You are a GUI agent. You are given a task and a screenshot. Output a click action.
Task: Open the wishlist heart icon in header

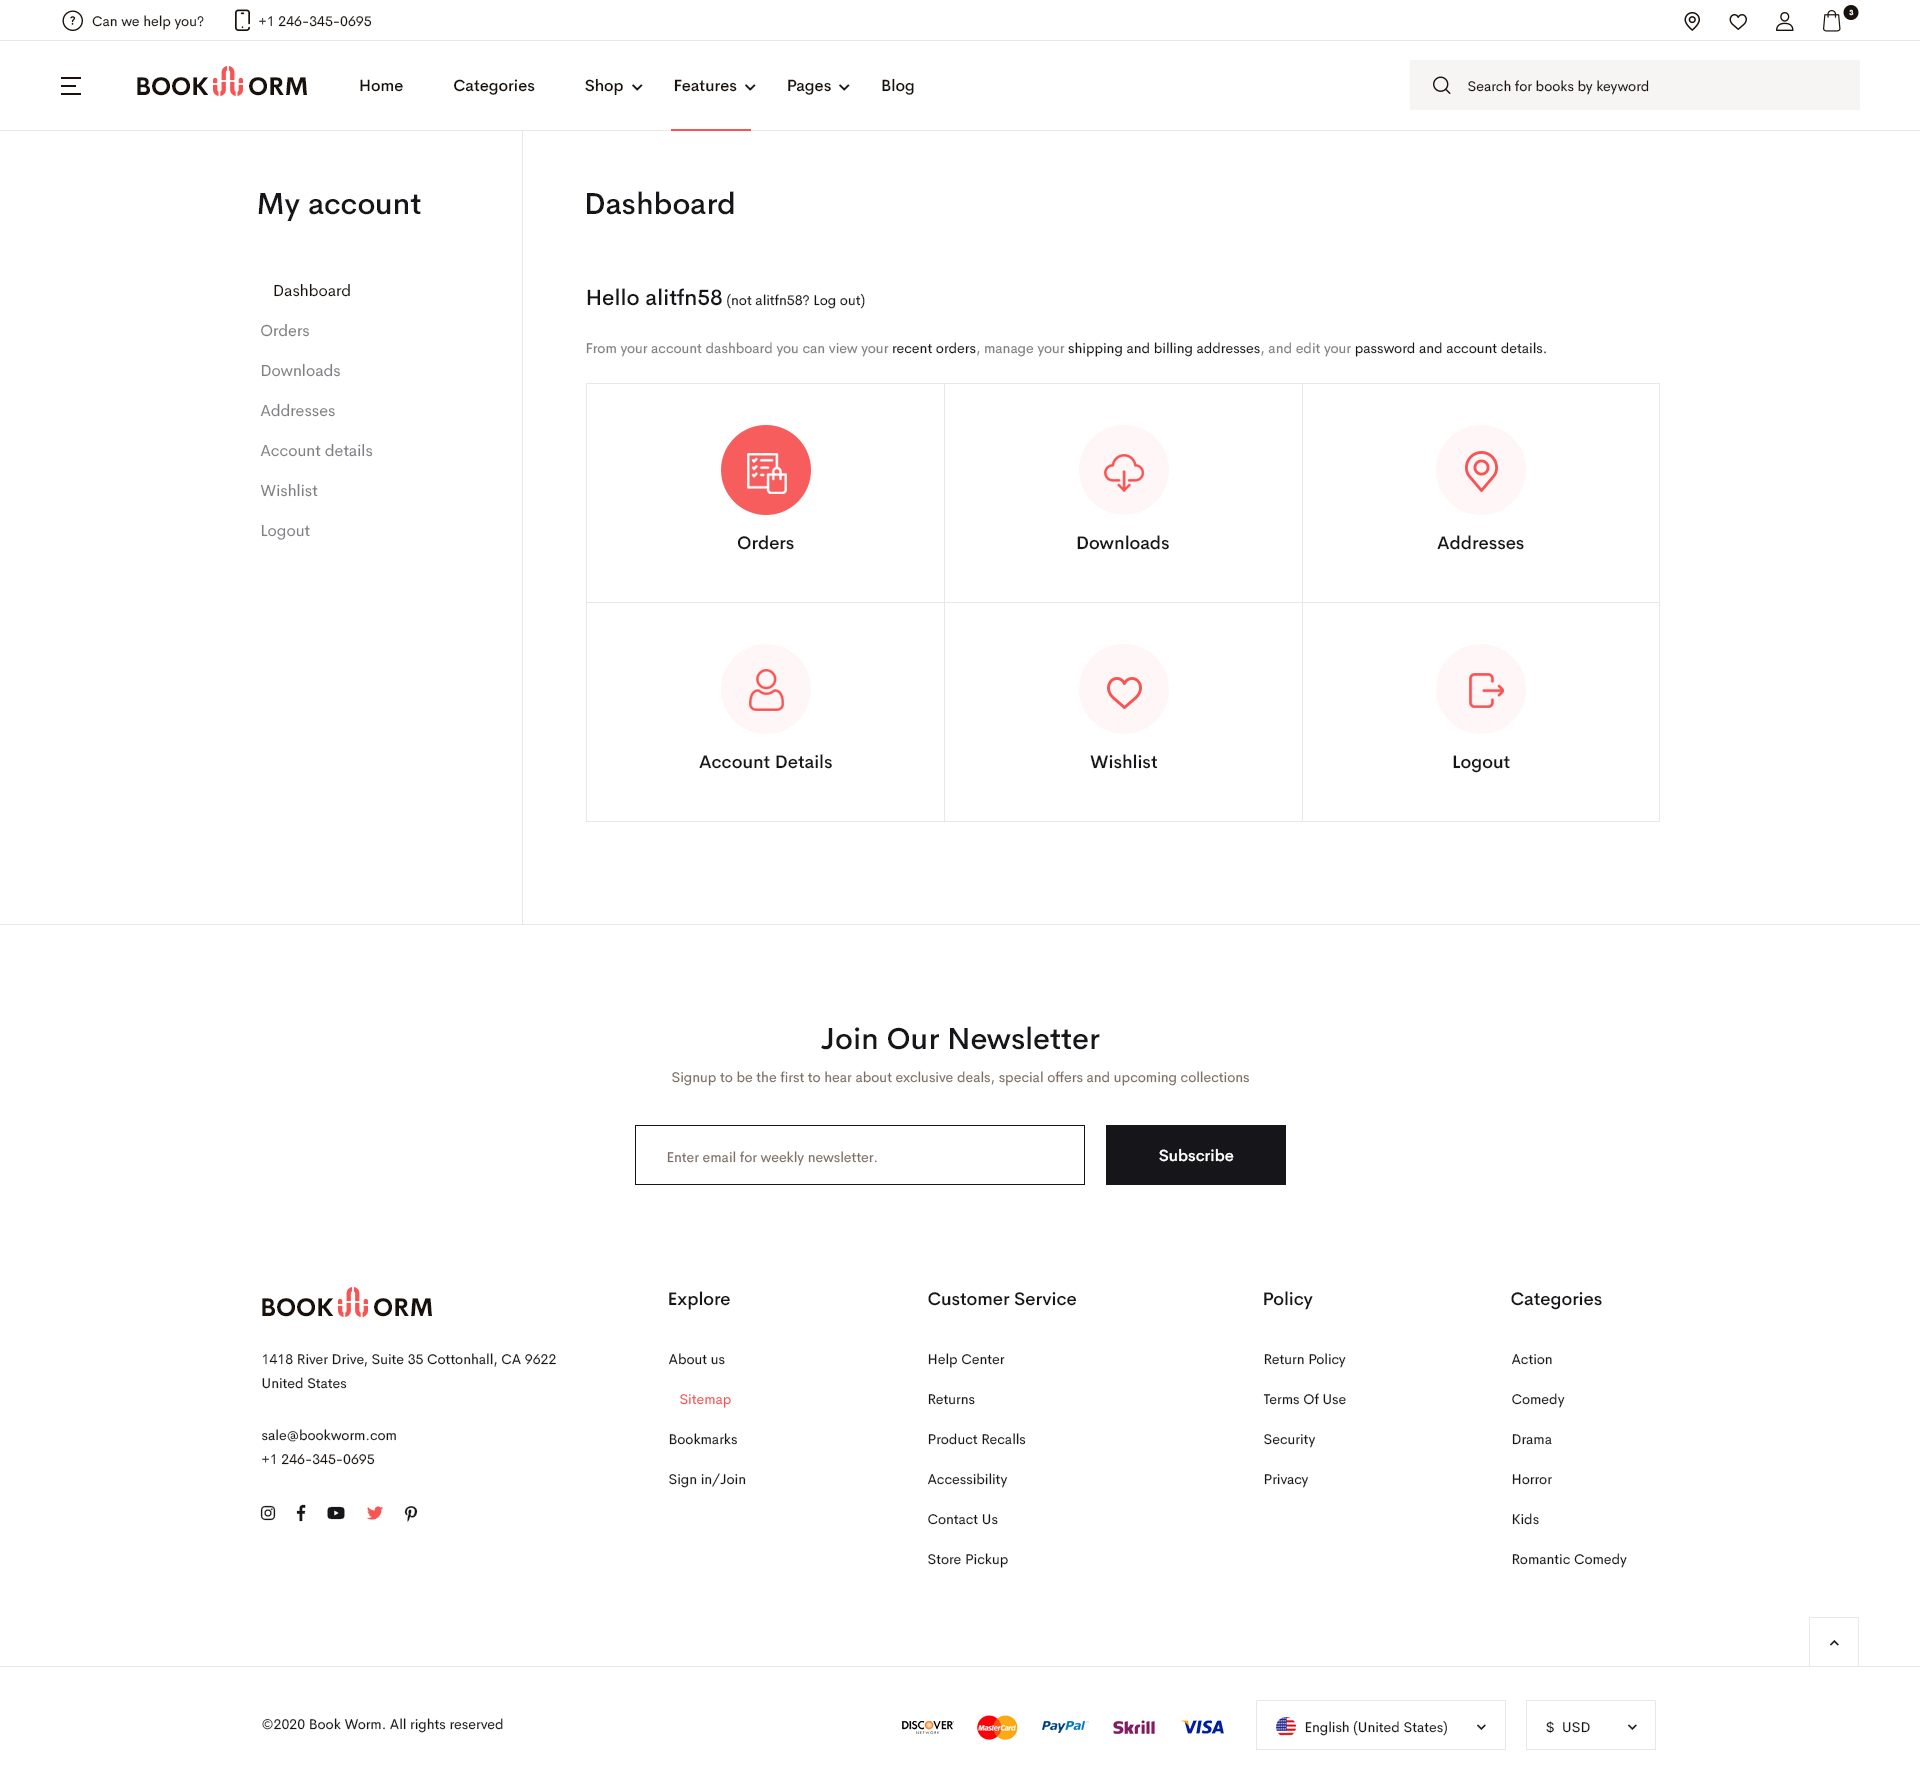[x=1738, y=21]
